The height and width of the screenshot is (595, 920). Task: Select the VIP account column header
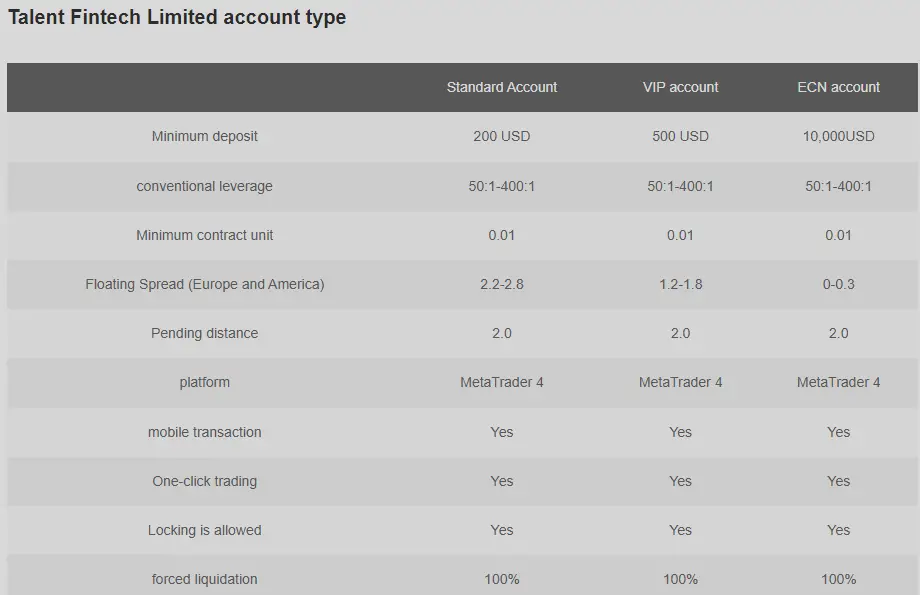680,87
